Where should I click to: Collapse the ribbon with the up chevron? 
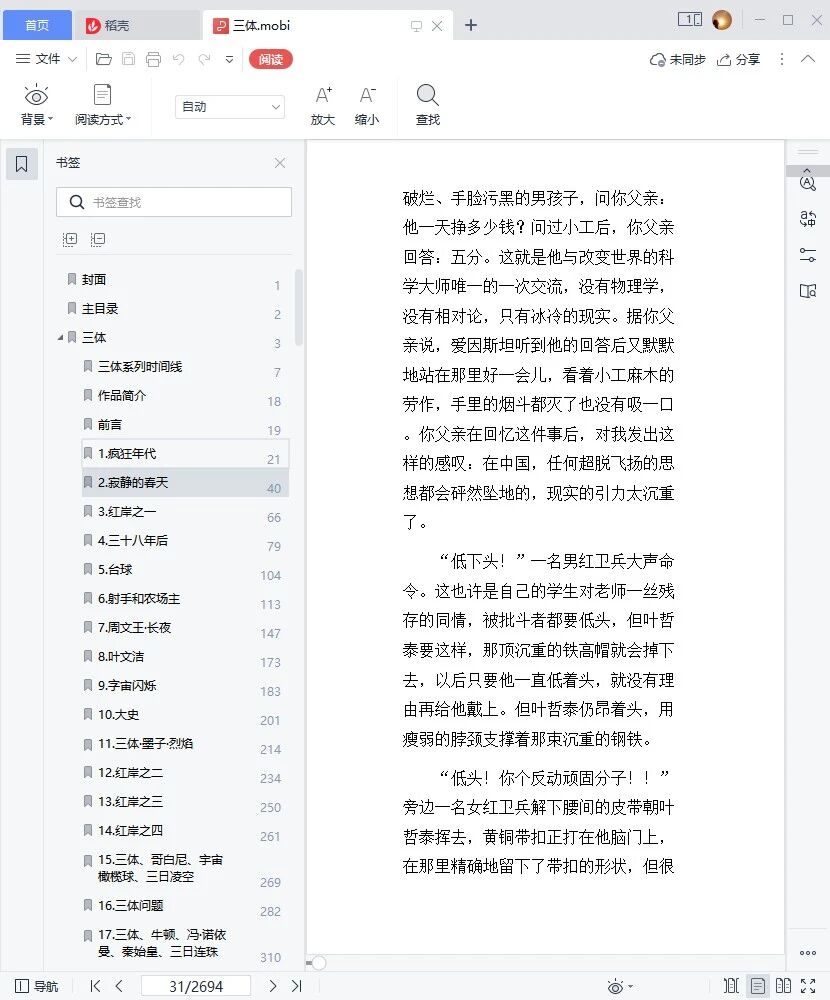808,59
